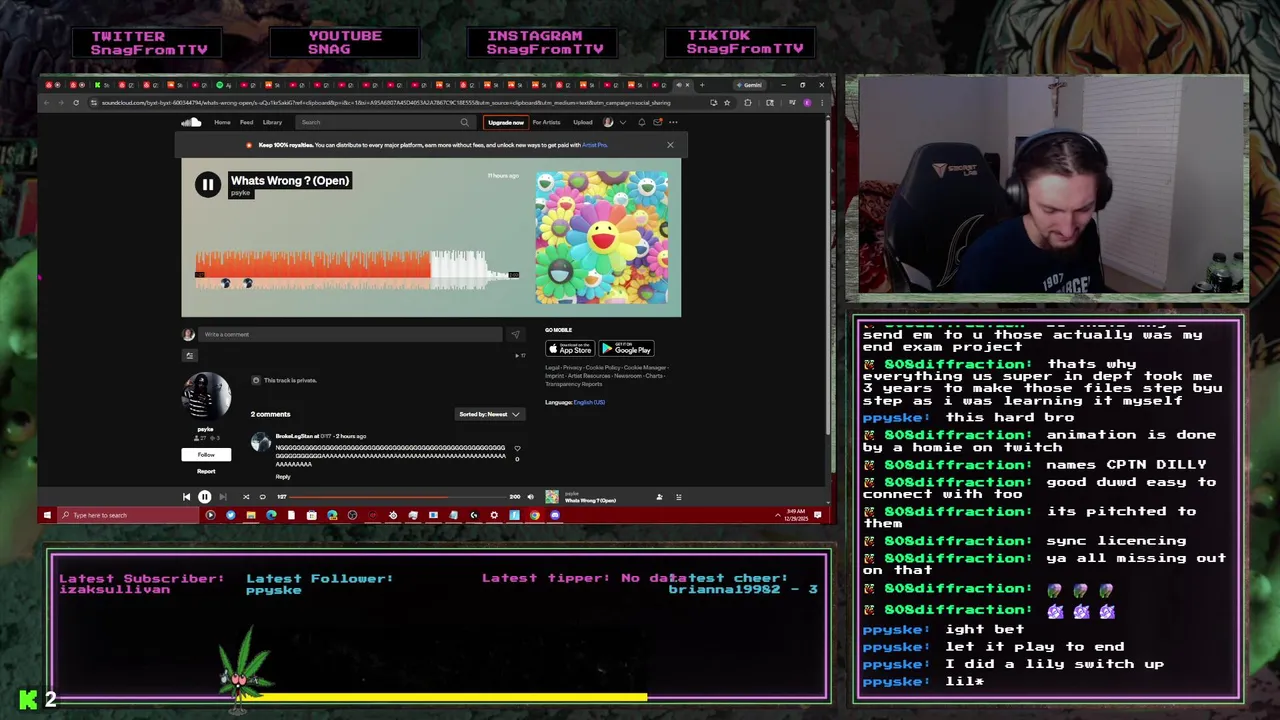Click the search magnifier icon
Viewport: 1280px width, 720px height.
(464, 122)
